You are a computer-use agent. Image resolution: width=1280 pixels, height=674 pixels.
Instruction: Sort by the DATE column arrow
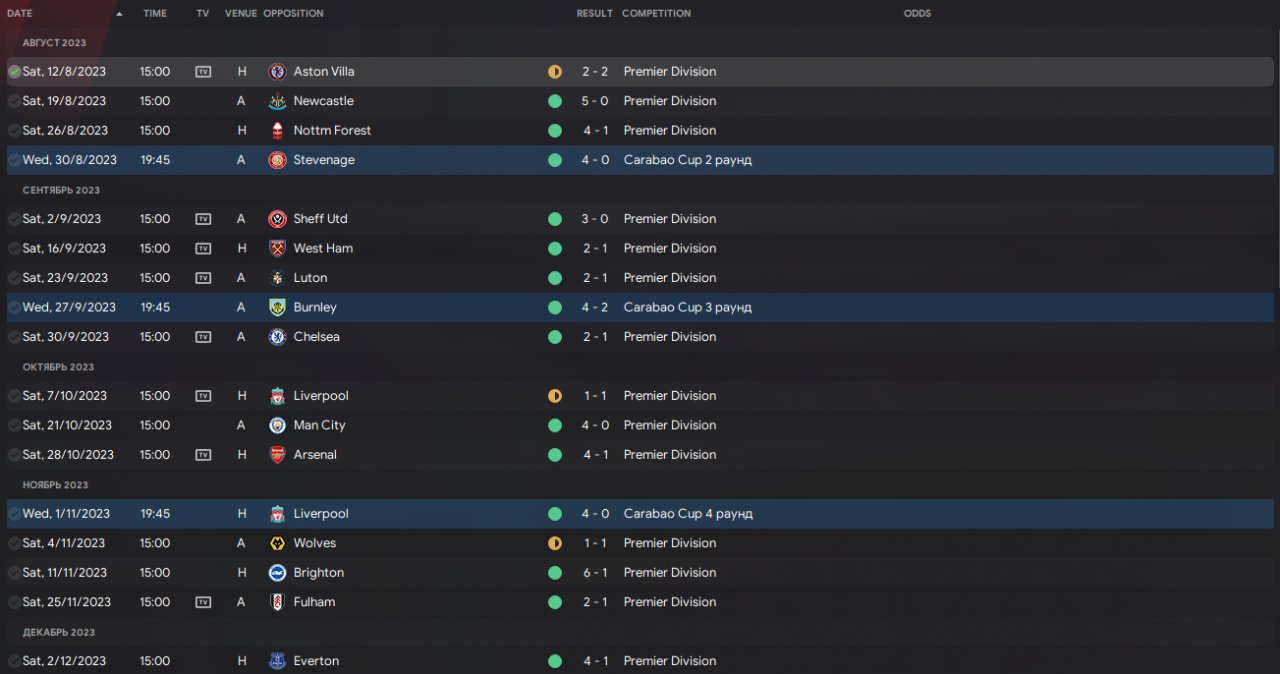pos(120,14)
